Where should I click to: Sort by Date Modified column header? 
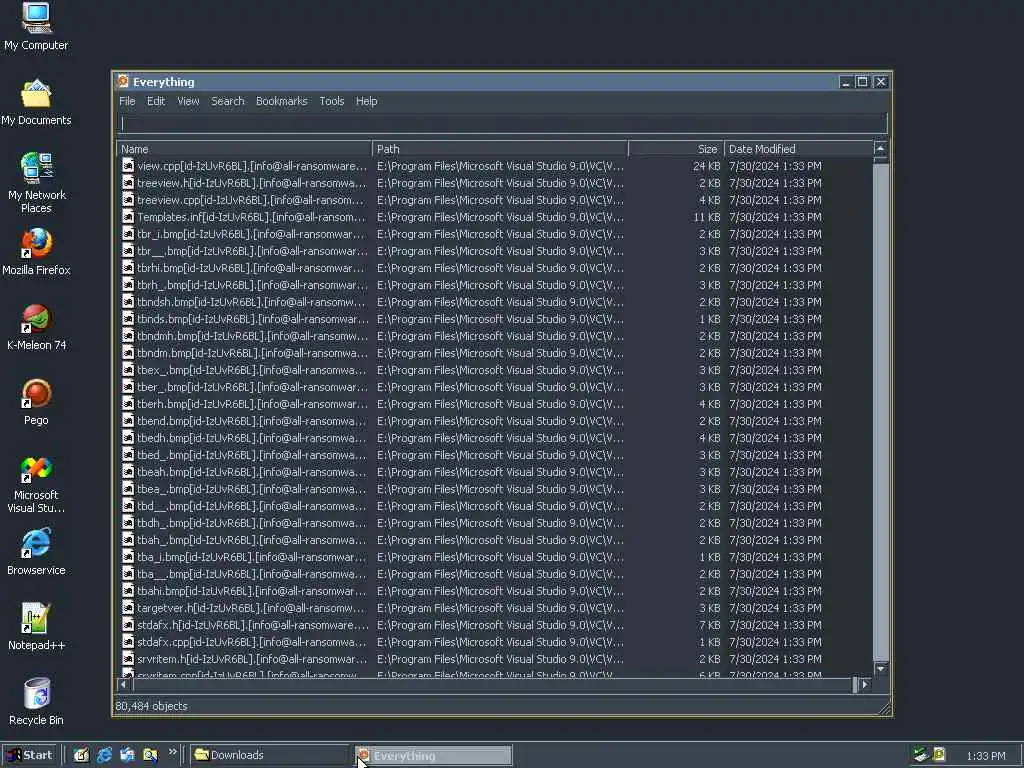pyautogui.click(x=799, y=149)
